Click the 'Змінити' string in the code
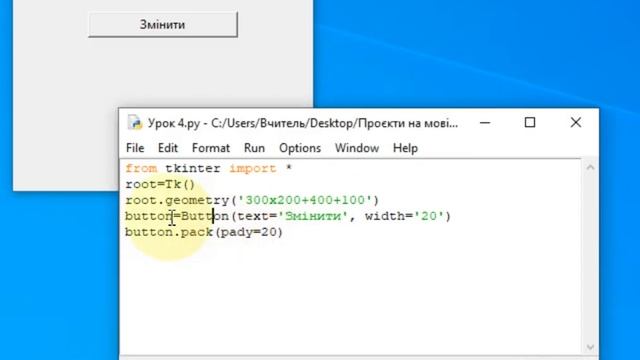Screen dimensions: 640x360 pyautogui.click(x=313, y=216)
